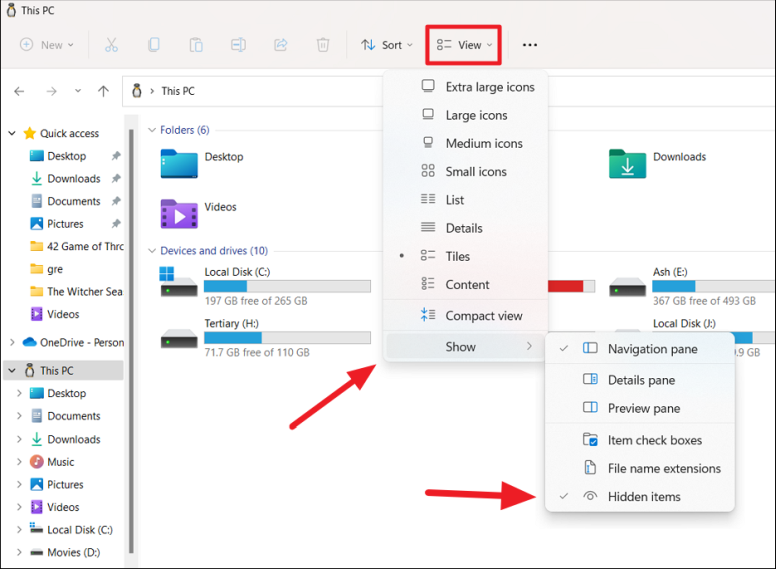Click the Share icon in toolbar
The image size is (776, 569).
click(281, 45)
